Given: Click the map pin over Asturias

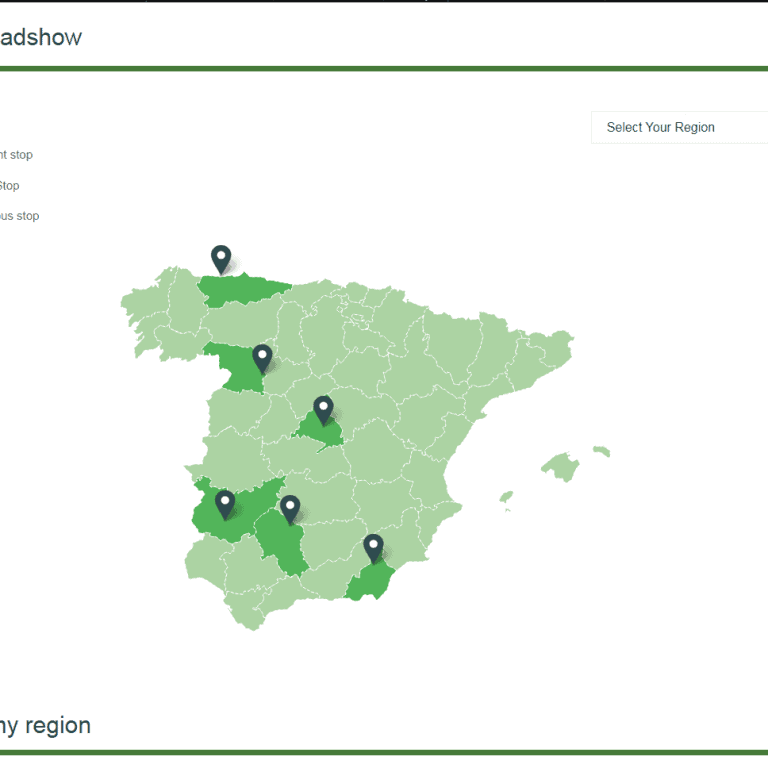Looking at the screenshot, I should [x=221, y=258].
